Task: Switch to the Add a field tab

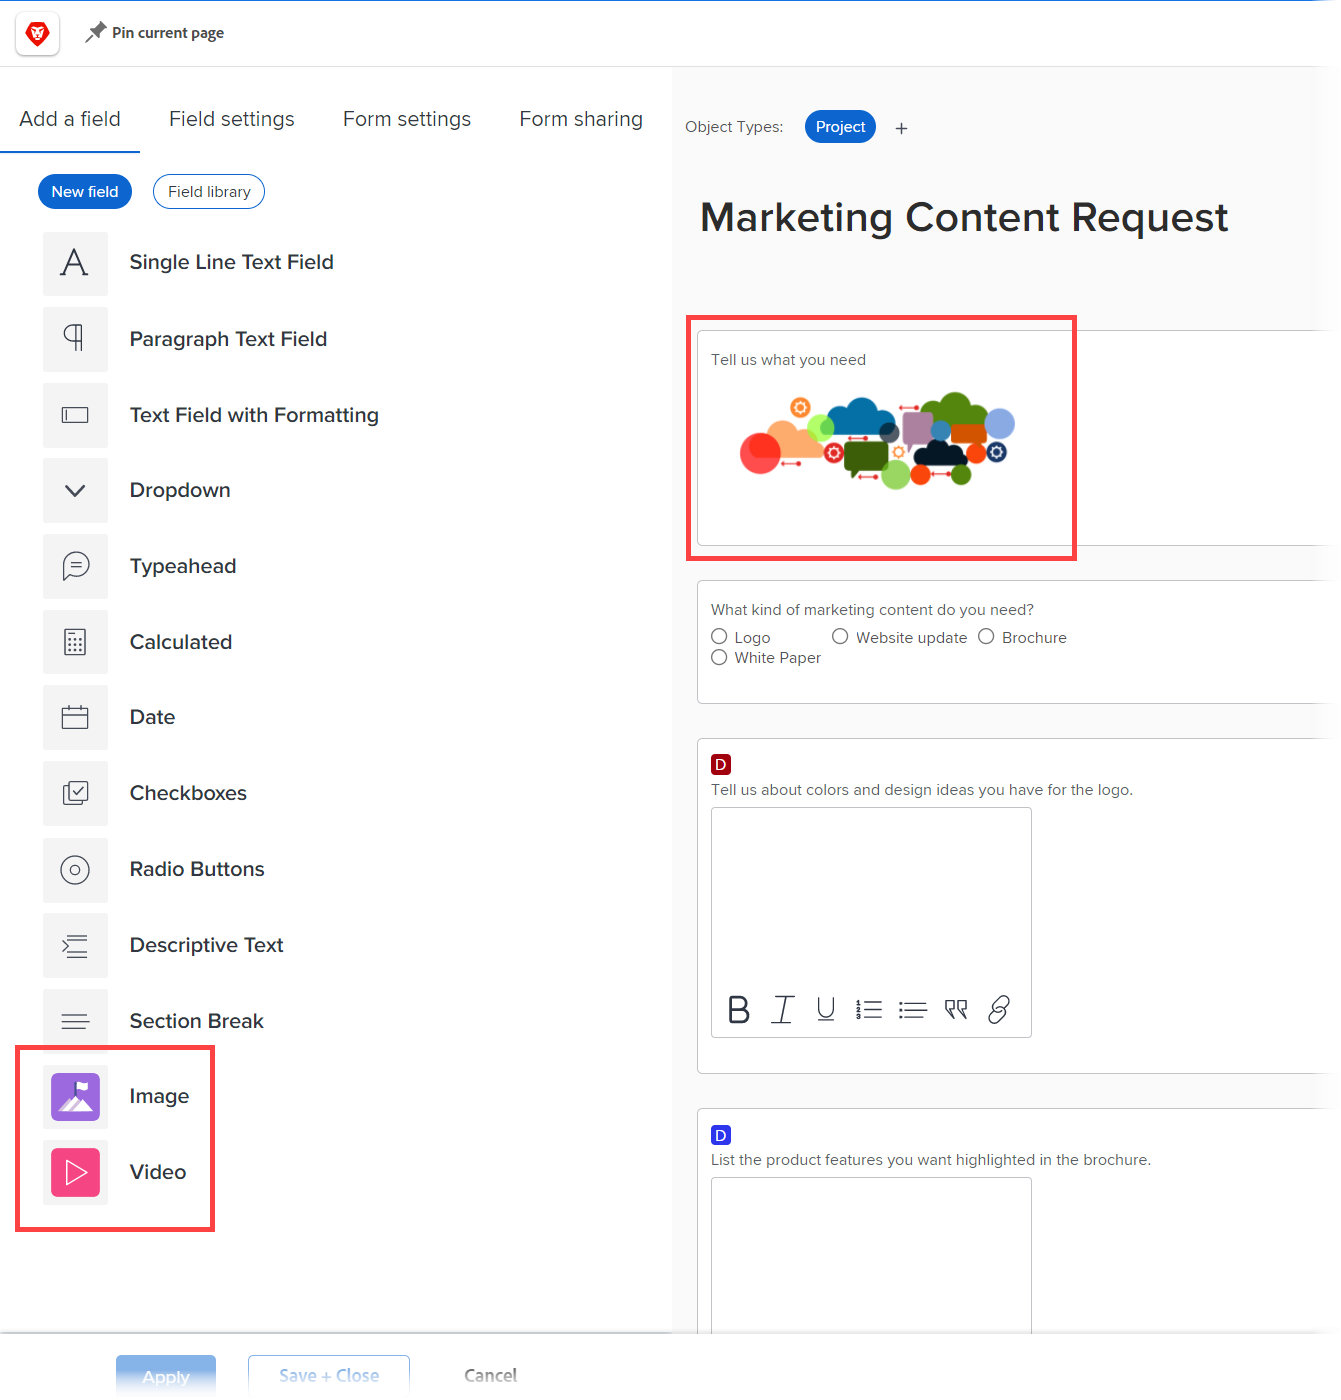Action: (70, 119)
